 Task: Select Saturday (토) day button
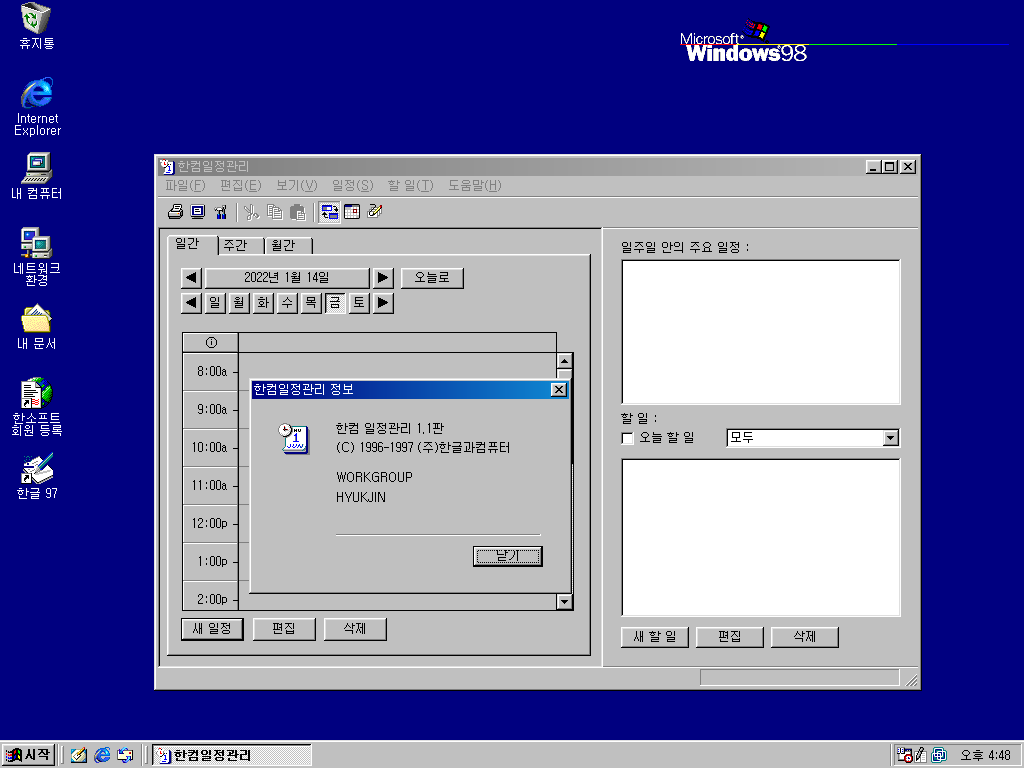pyautogui.click(x=359, y=303)
